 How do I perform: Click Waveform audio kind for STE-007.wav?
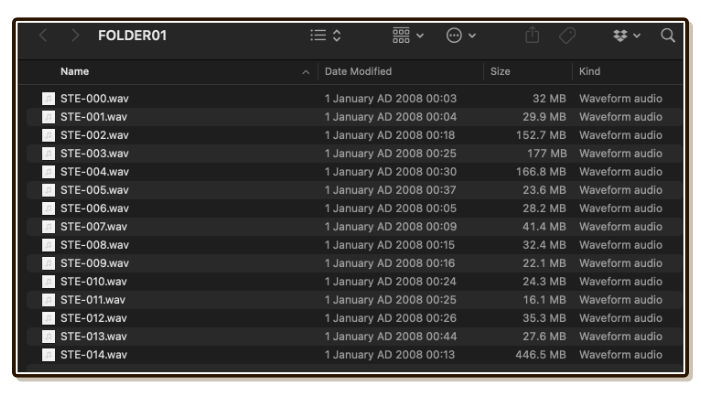[x=621, y=227]
